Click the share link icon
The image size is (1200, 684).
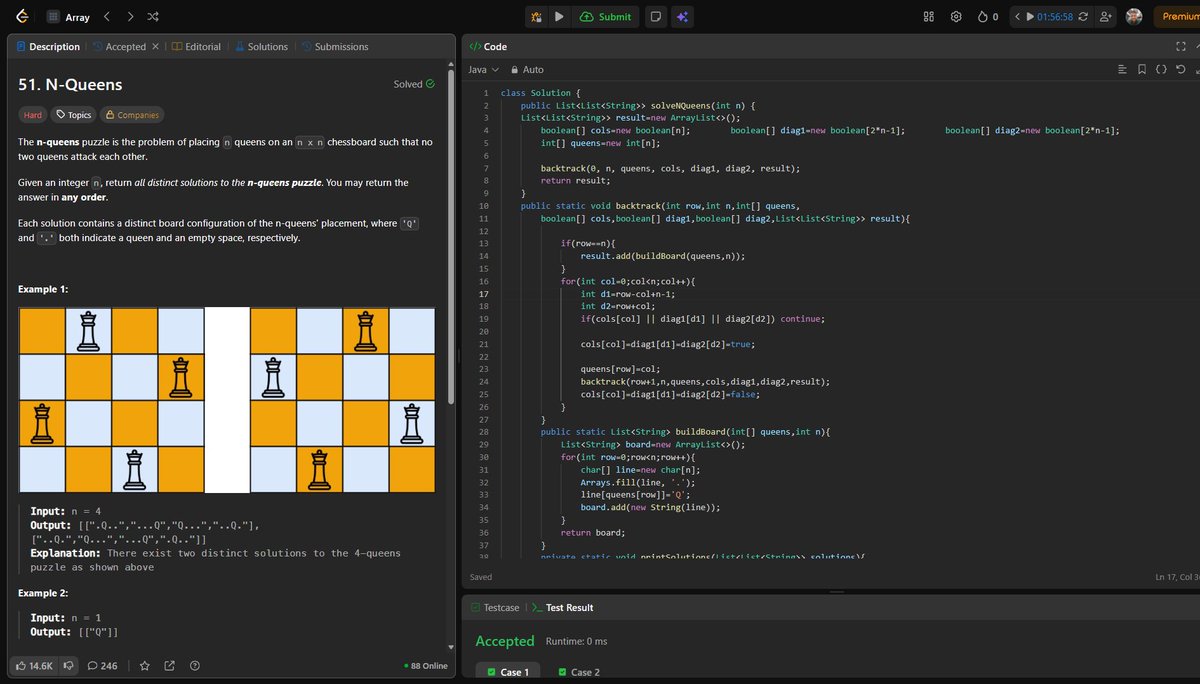(x=169, y=665)
